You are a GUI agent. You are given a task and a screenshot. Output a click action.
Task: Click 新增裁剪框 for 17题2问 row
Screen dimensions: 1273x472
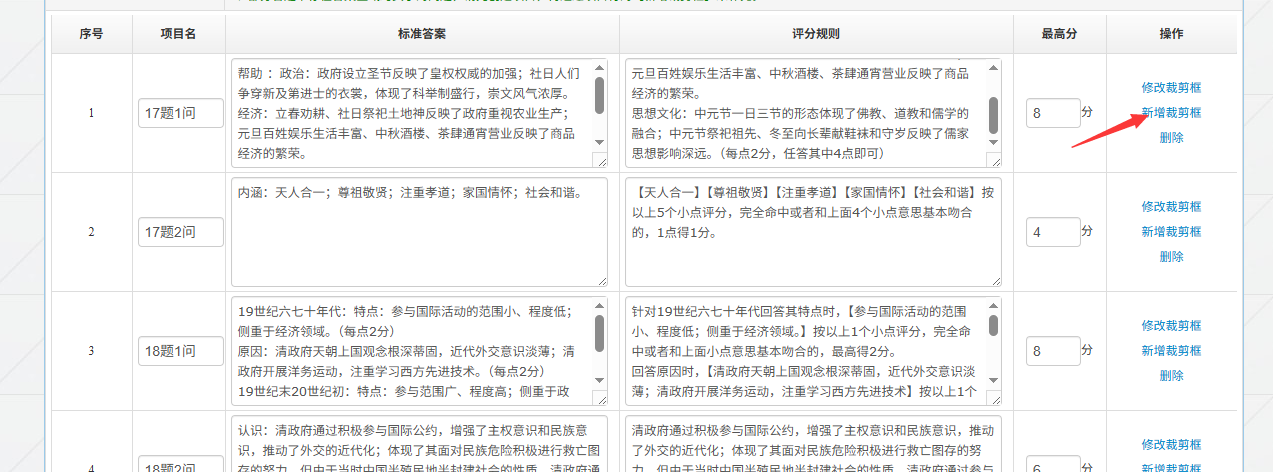1171,232
